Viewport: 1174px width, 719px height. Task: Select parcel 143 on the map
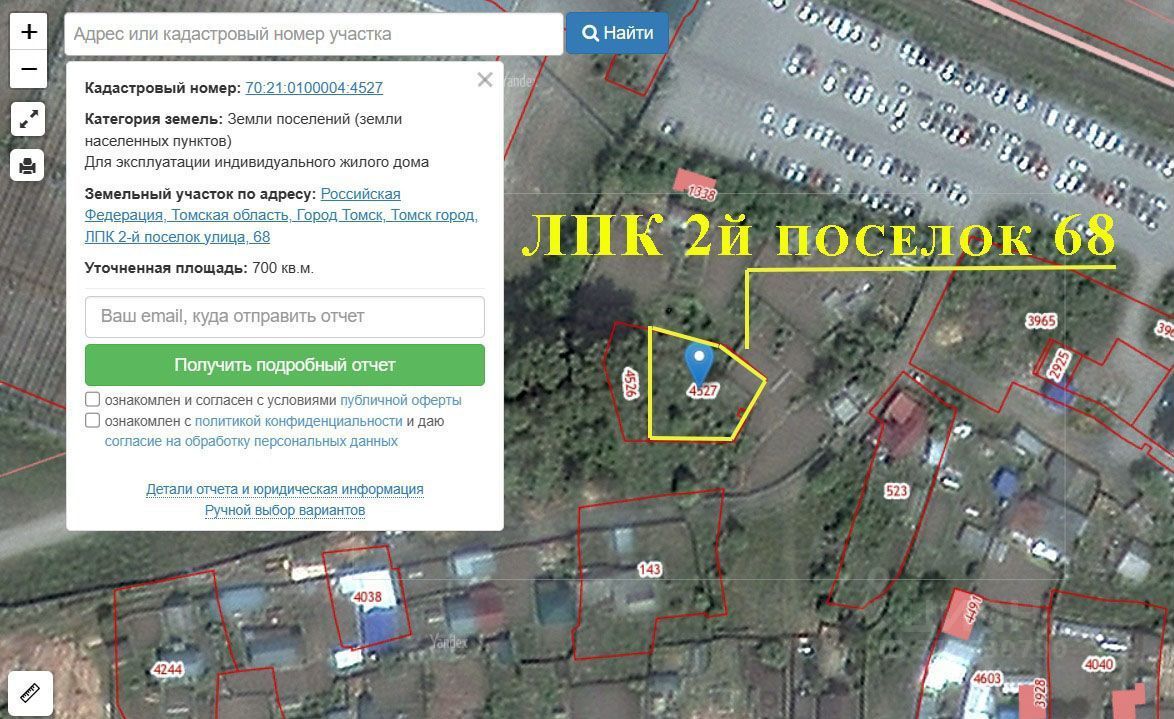tap(649, 569)
